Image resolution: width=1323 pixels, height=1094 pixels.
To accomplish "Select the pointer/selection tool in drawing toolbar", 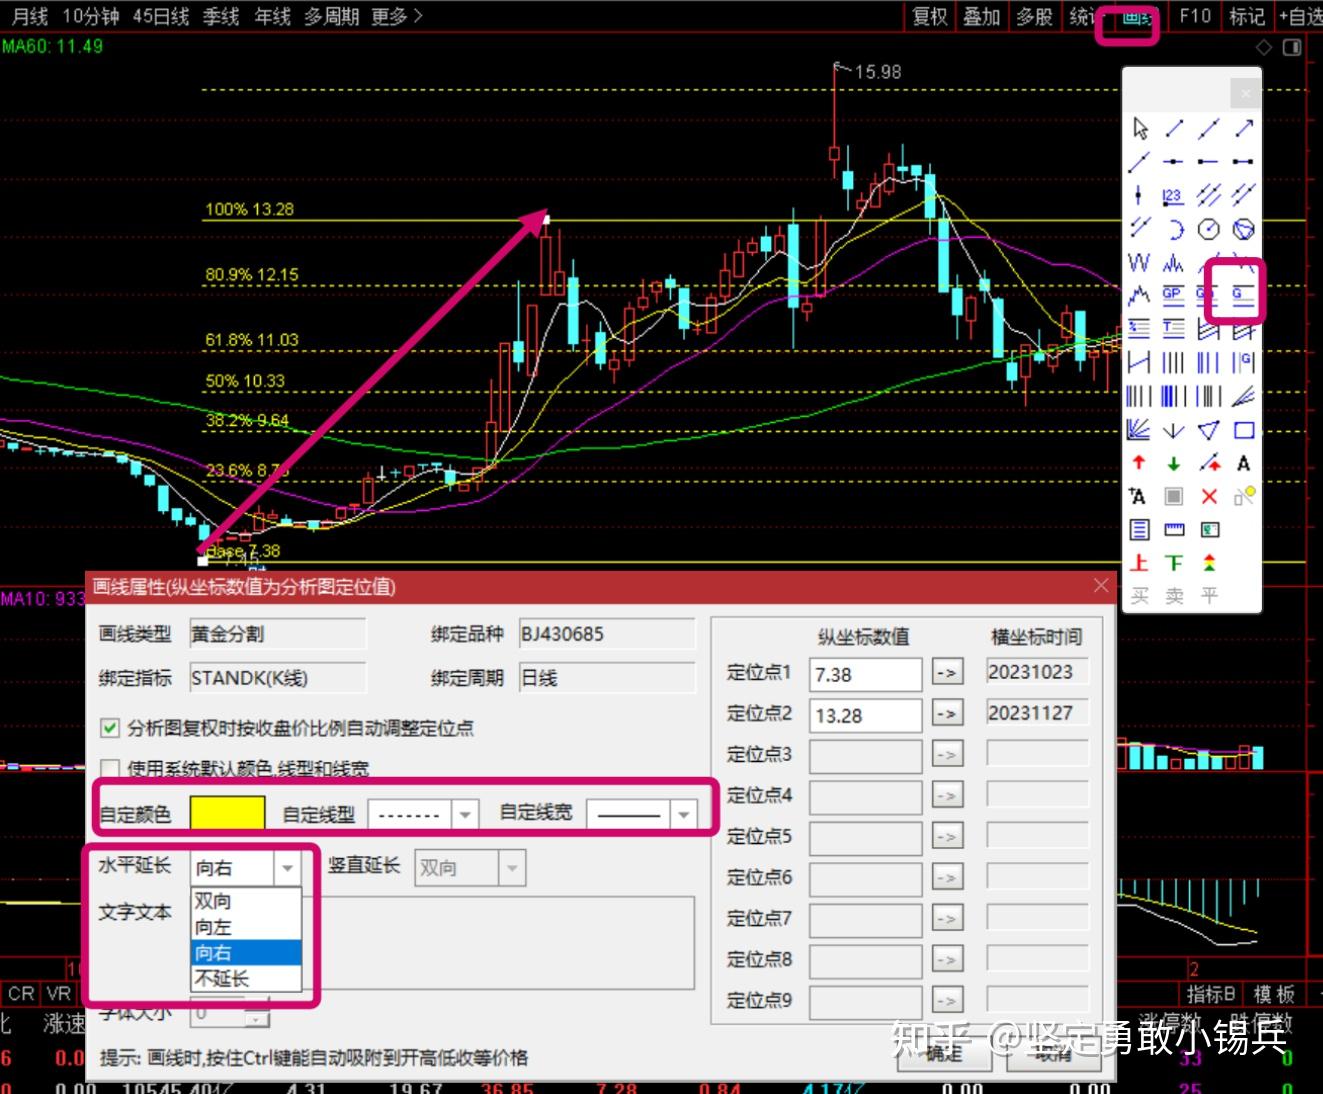I will (1139, 129).
